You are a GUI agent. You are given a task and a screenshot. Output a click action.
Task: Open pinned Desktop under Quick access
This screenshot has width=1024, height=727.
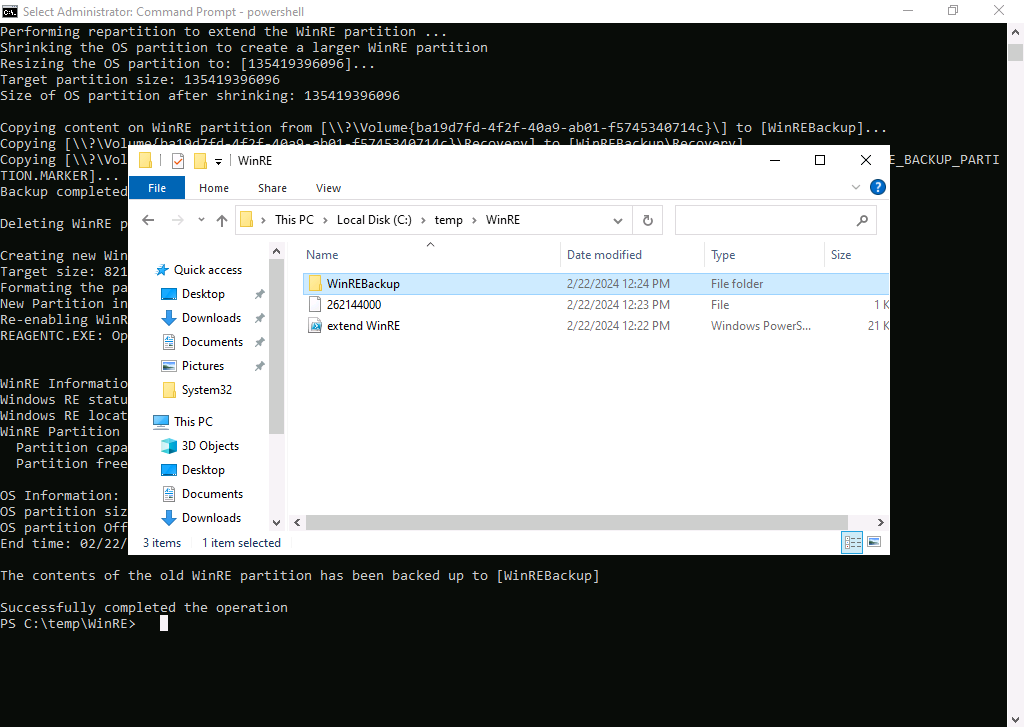203,294
